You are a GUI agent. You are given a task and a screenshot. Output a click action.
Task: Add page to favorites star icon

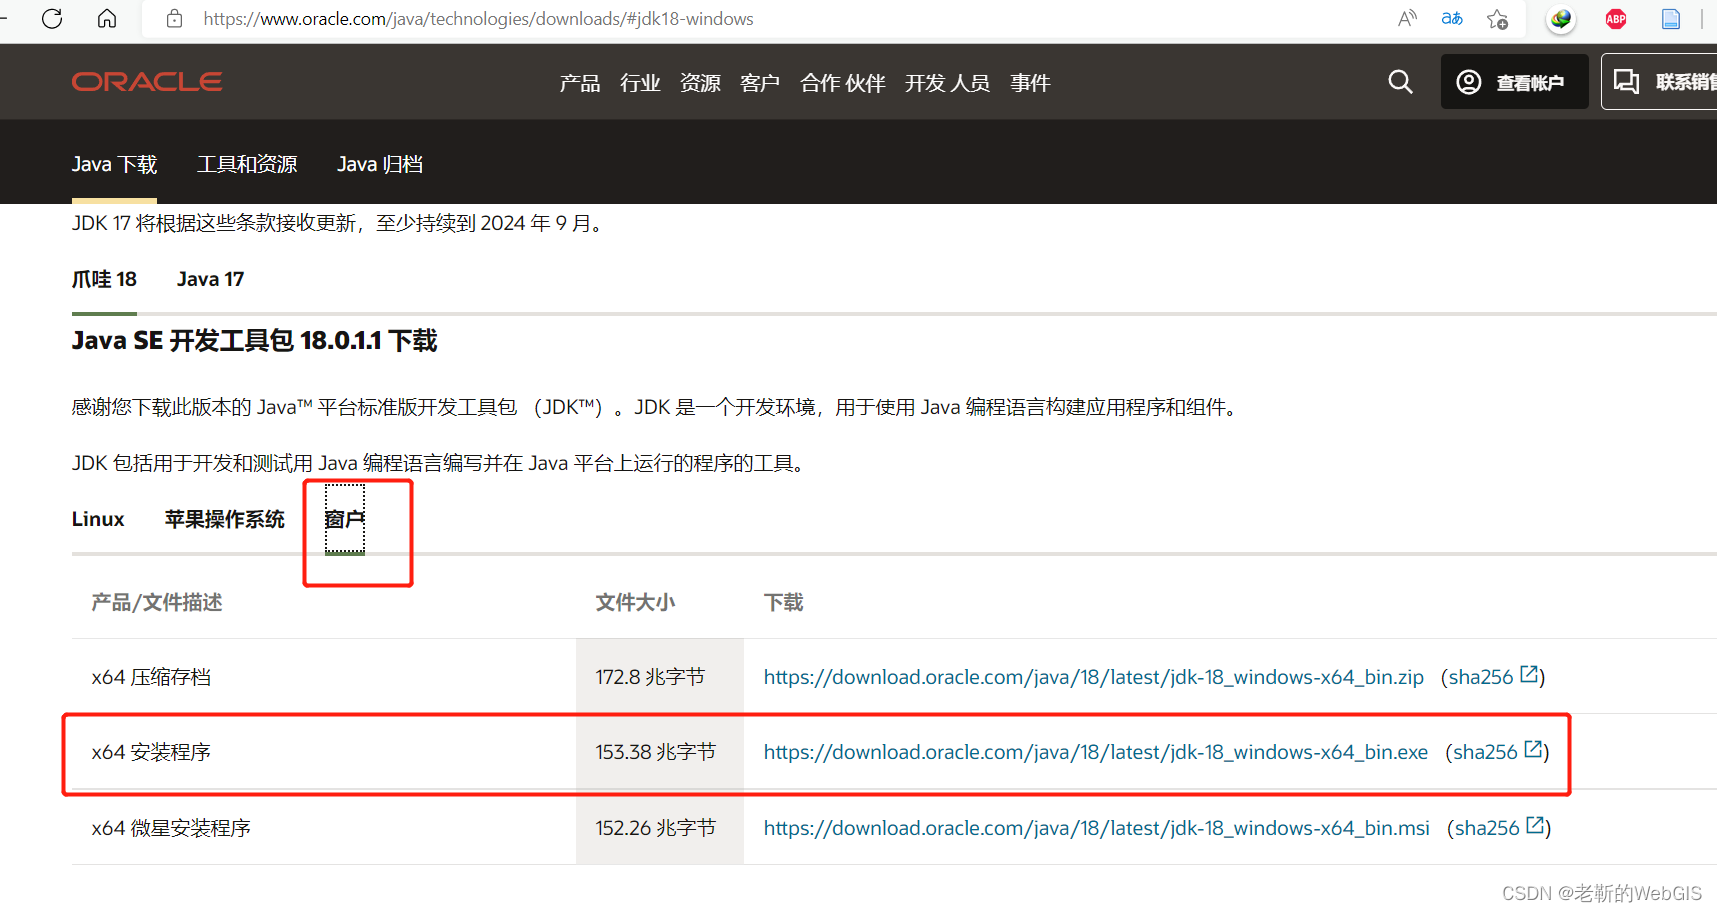click(x=1497, y=19)
